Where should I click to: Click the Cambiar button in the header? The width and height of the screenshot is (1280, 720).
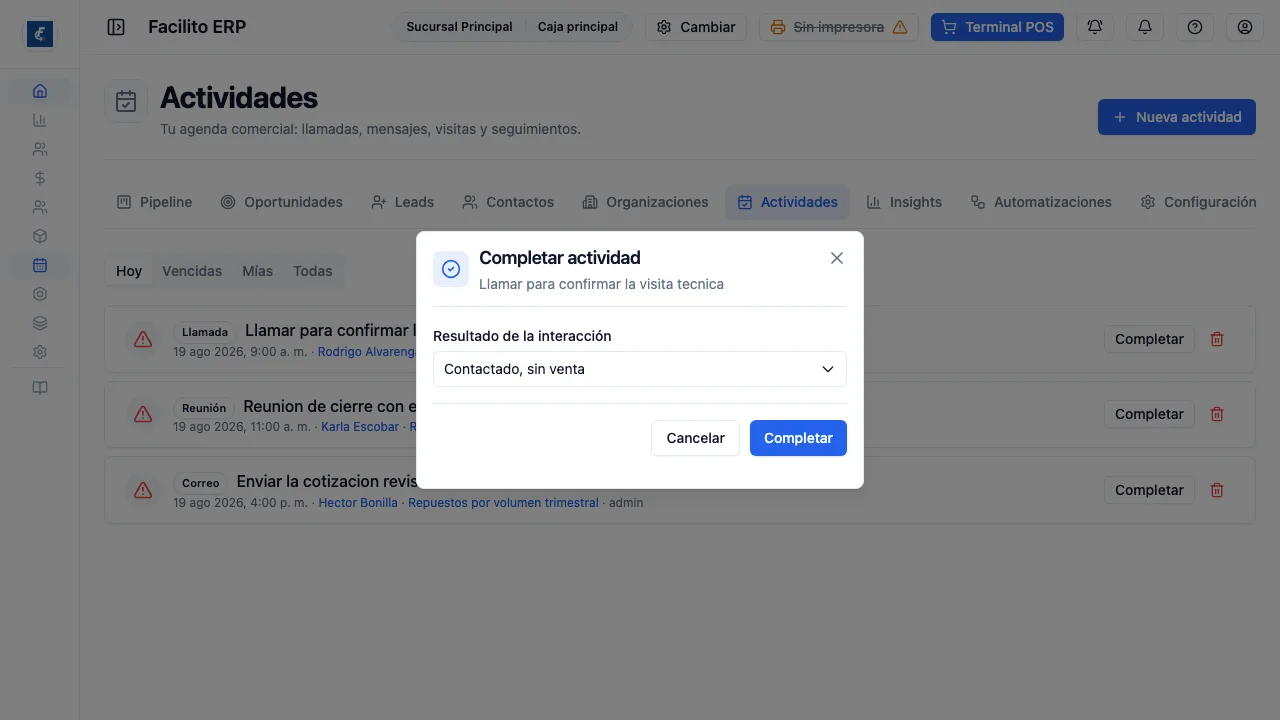[696, 27]
